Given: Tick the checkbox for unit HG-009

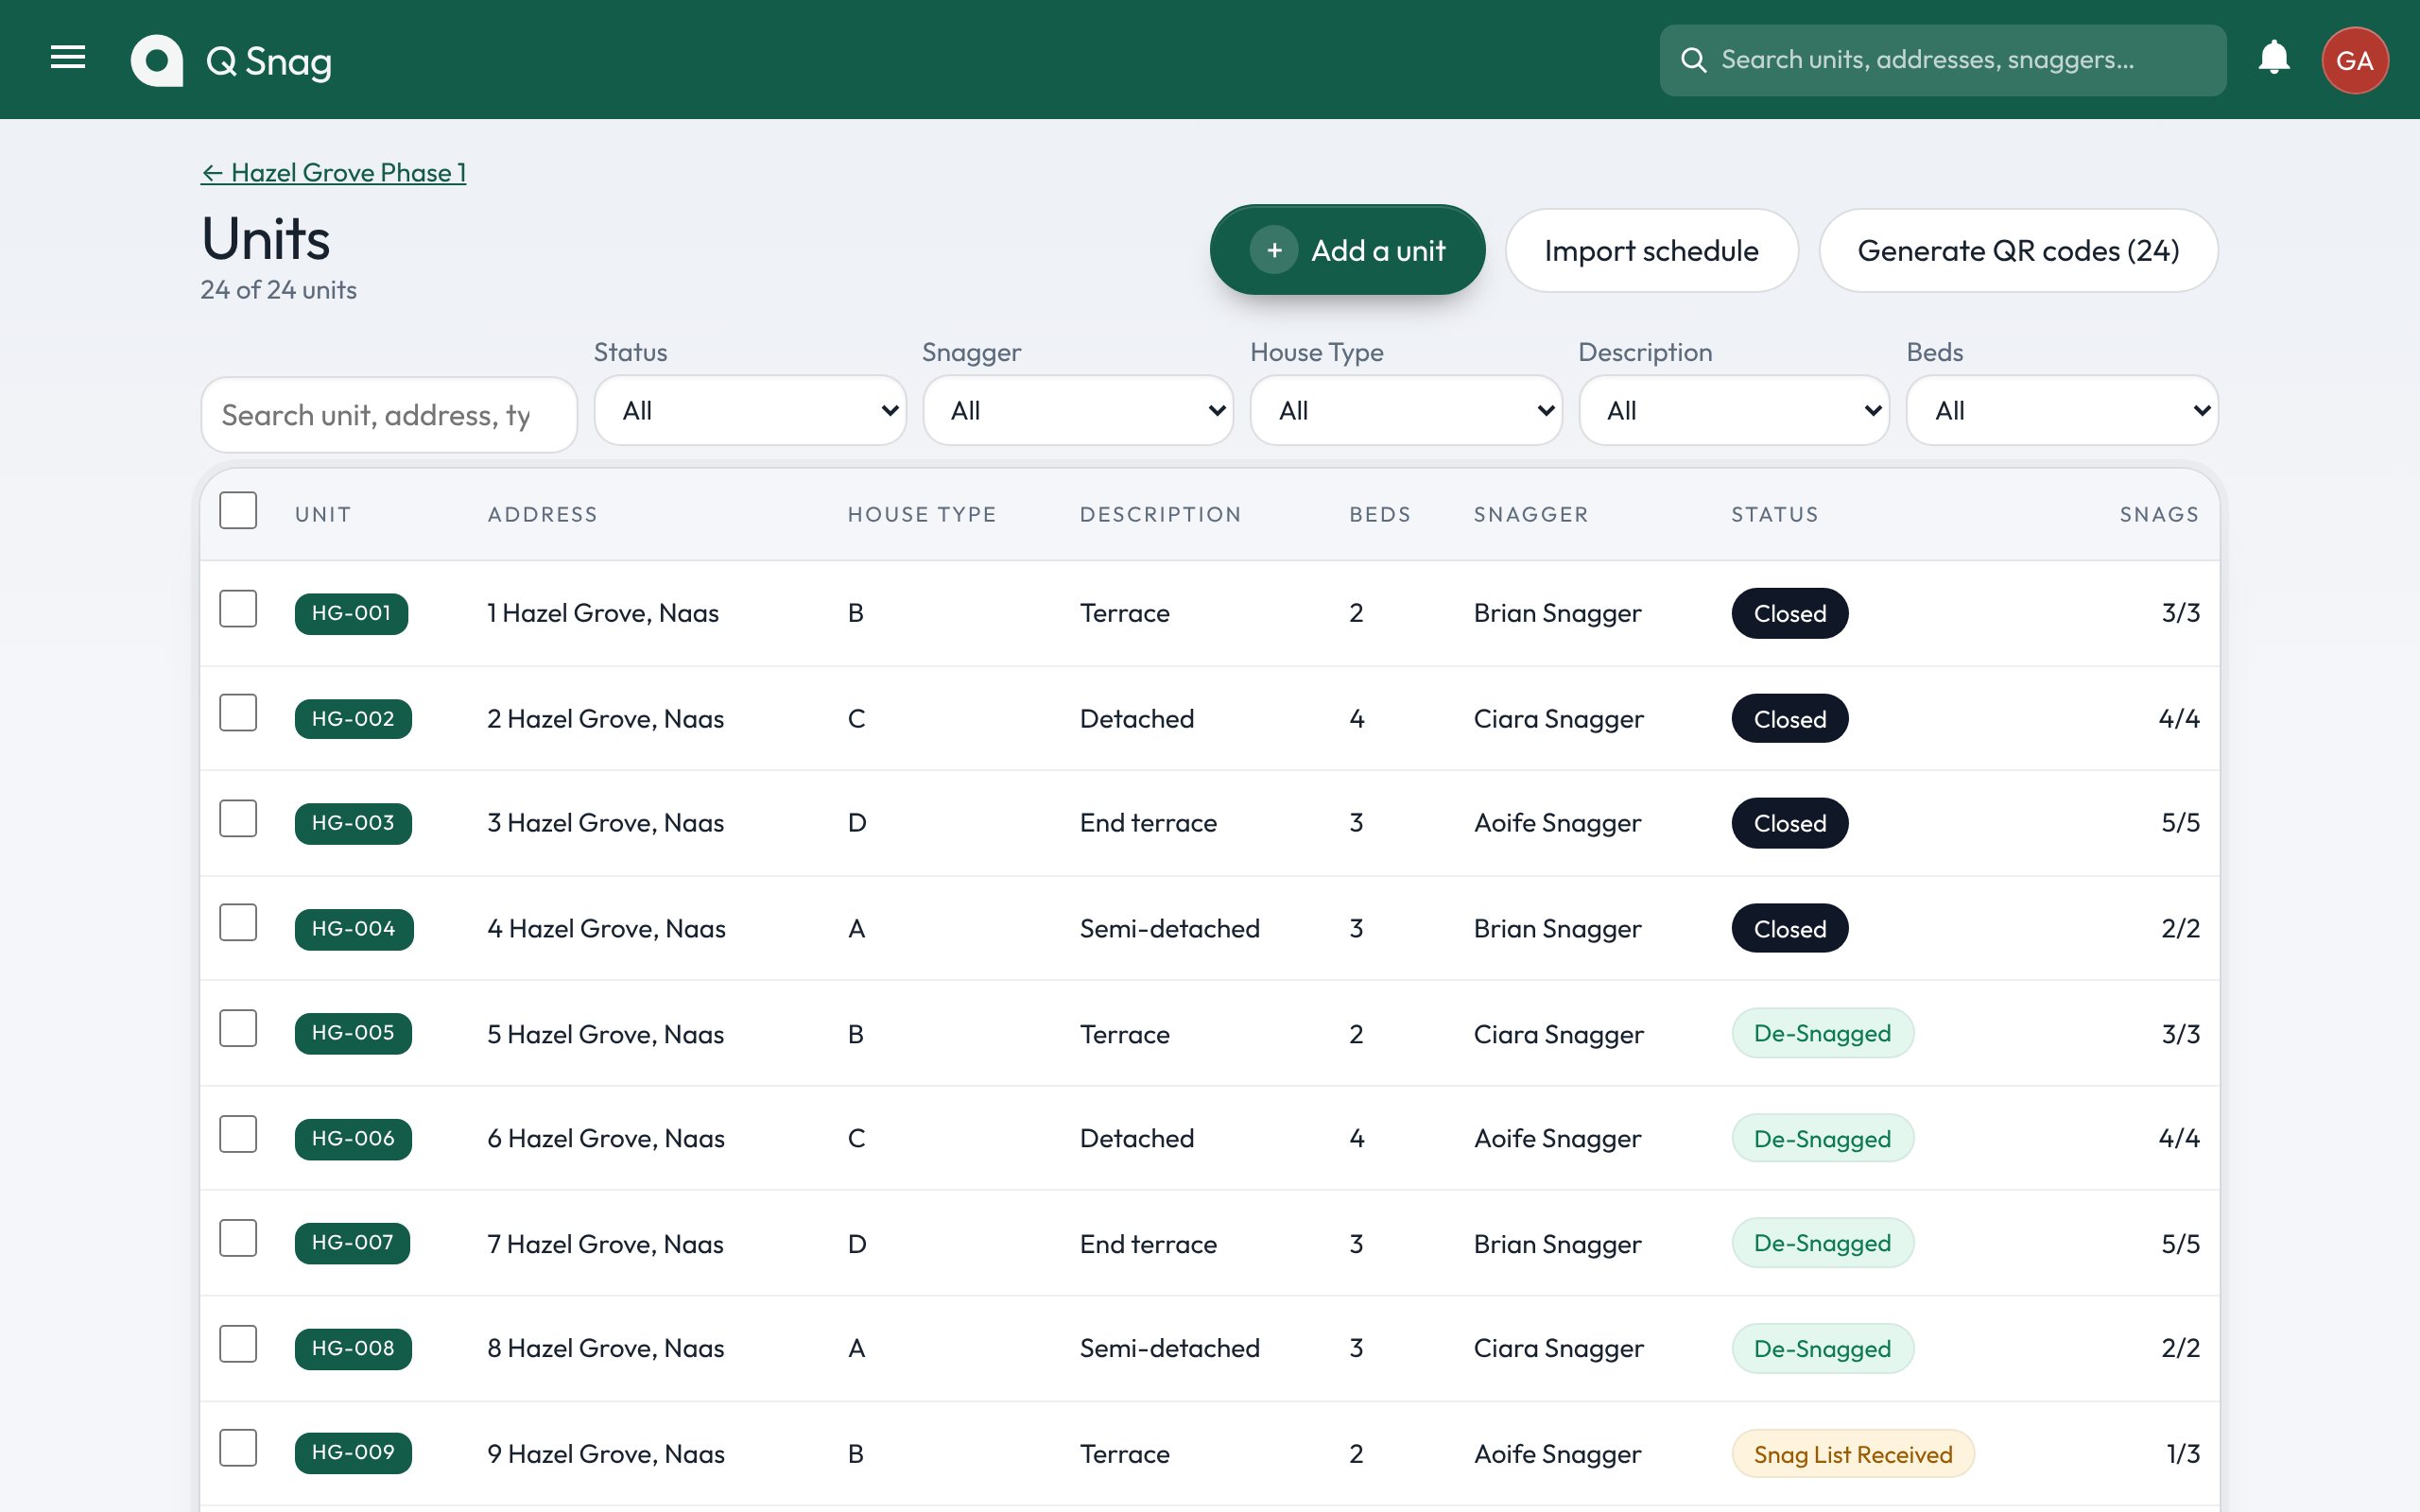Looking at the screenshot, I should (x=238, y=1448).
